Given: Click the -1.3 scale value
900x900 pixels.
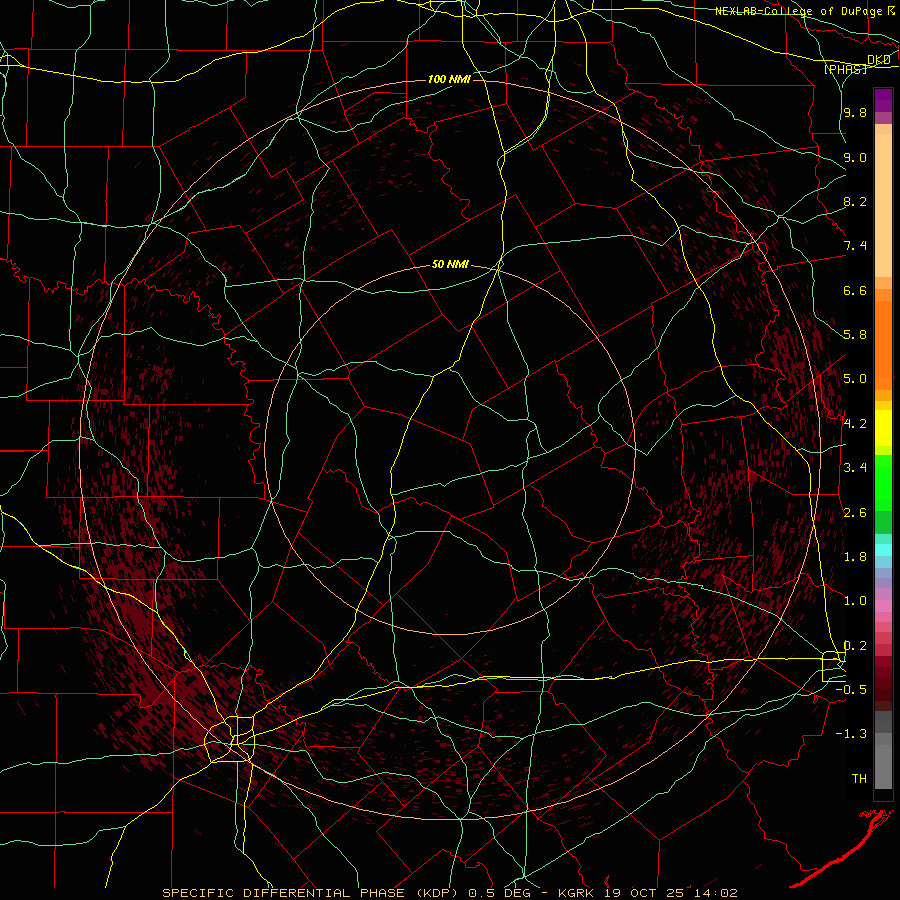Looking at the screenshot, I should pos(852,734).
